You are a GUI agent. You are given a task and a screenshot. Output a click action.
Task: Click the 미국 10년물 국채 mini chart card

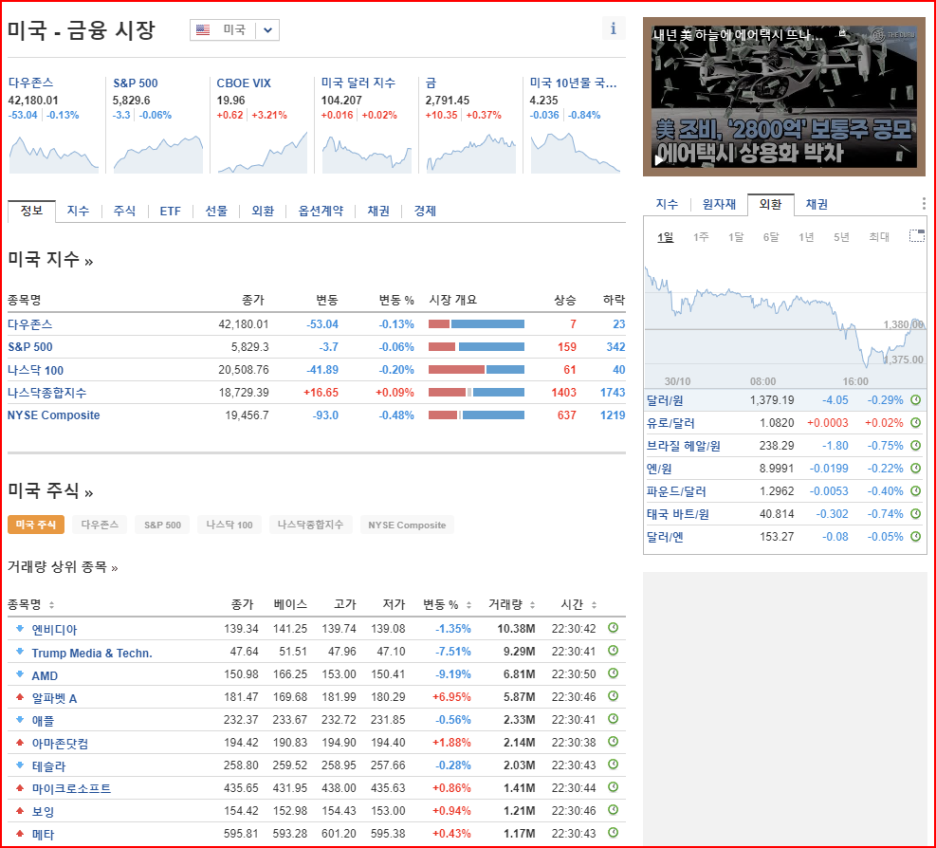point(575,125)
